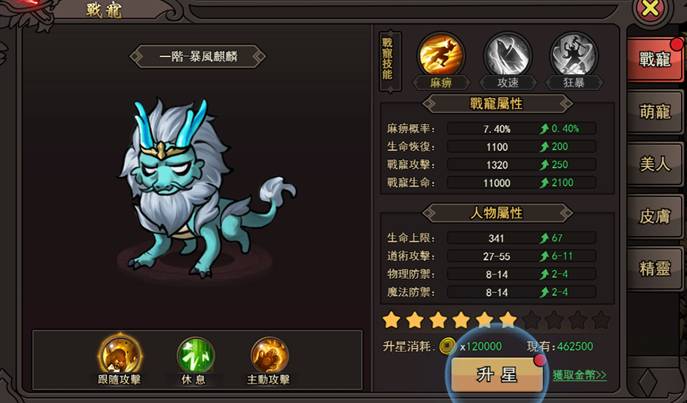Click the first gold star
Screen dimensions: 687x403
point(391,320)
